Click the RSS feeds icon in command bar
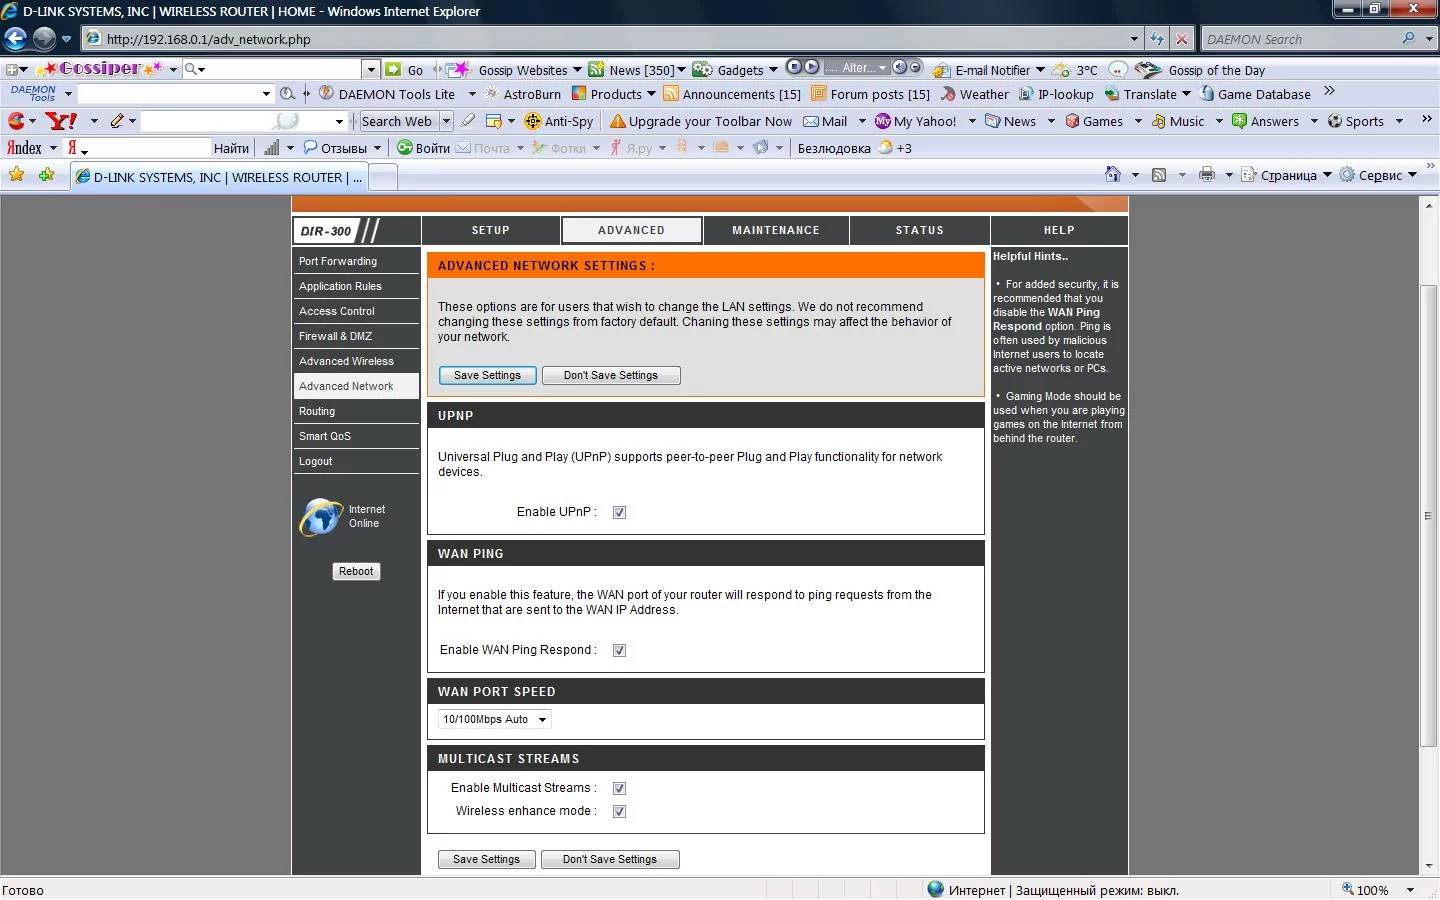Viewport: 1440px width, 900px height. tap(1159, 175)
